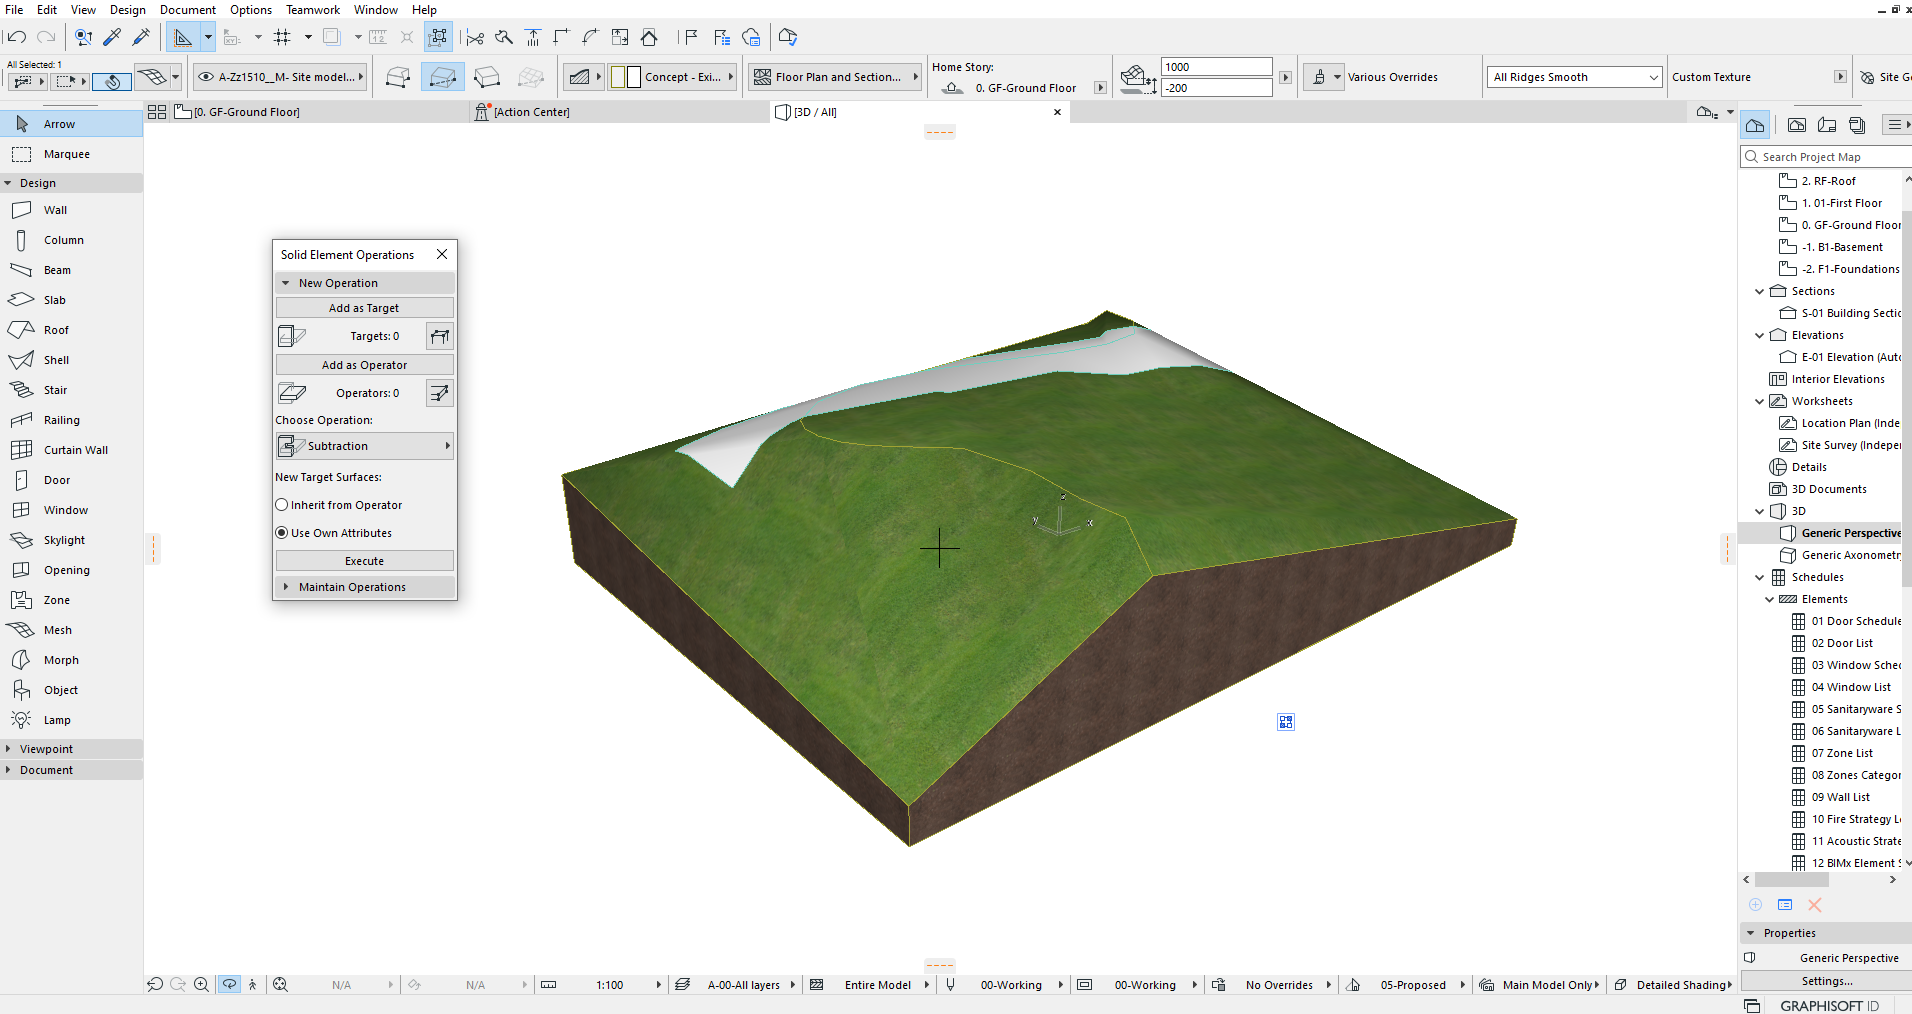Click the Zoom in magnifier icon
Image resolution: width=1912 pixels, height=1014 pixels.
pos(201,984)
